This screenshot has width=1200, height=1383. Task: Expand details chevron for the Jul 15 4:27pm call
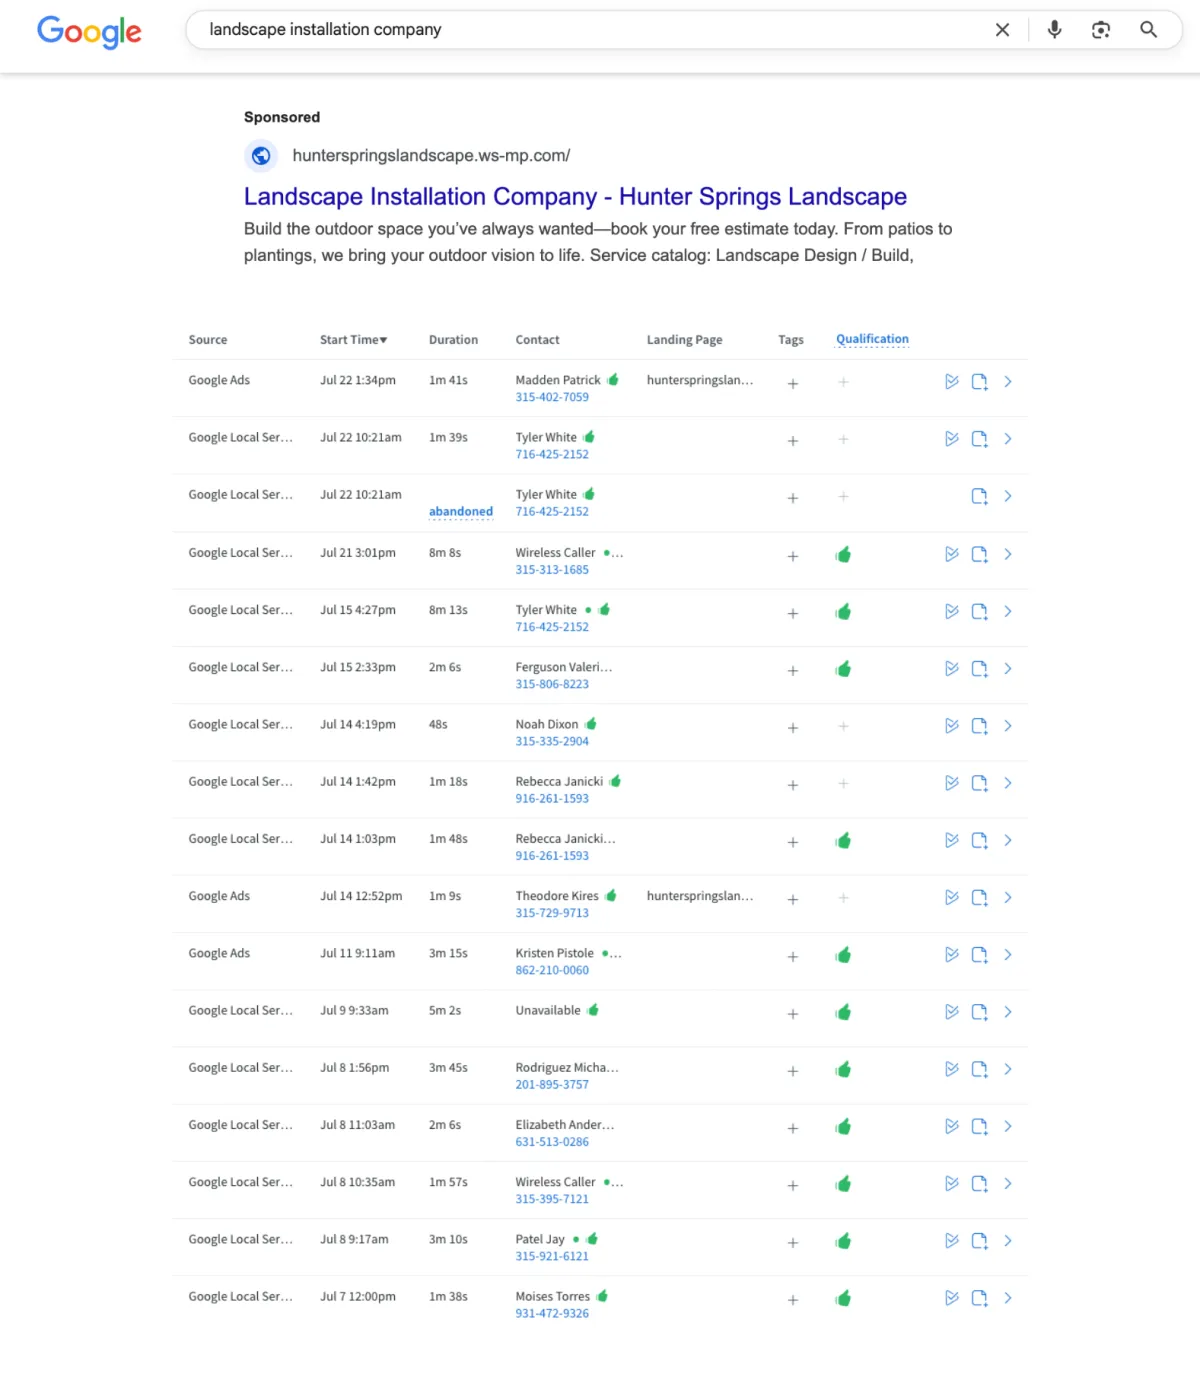pos(1008,611)
